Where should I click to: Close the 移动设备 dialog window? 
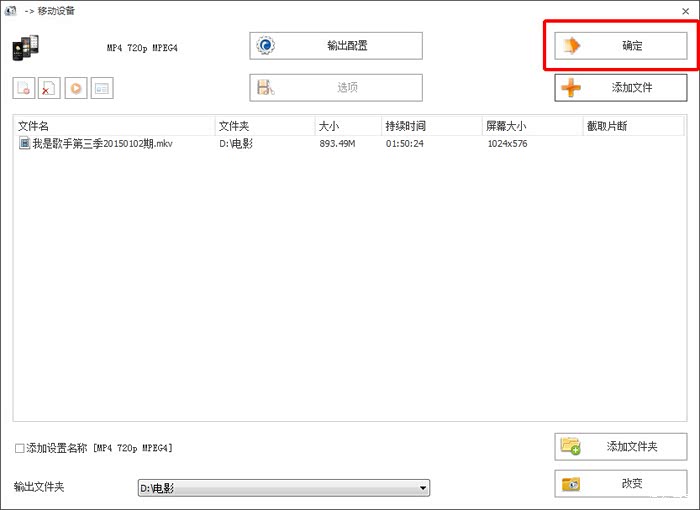tap(686, 11)
